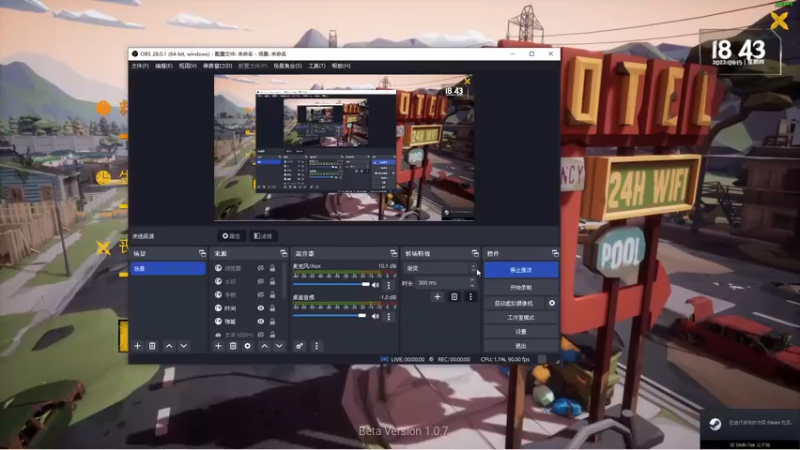Show the 文本 (GDI+) source via eye

pyautogui.click(x=261, y=335)
